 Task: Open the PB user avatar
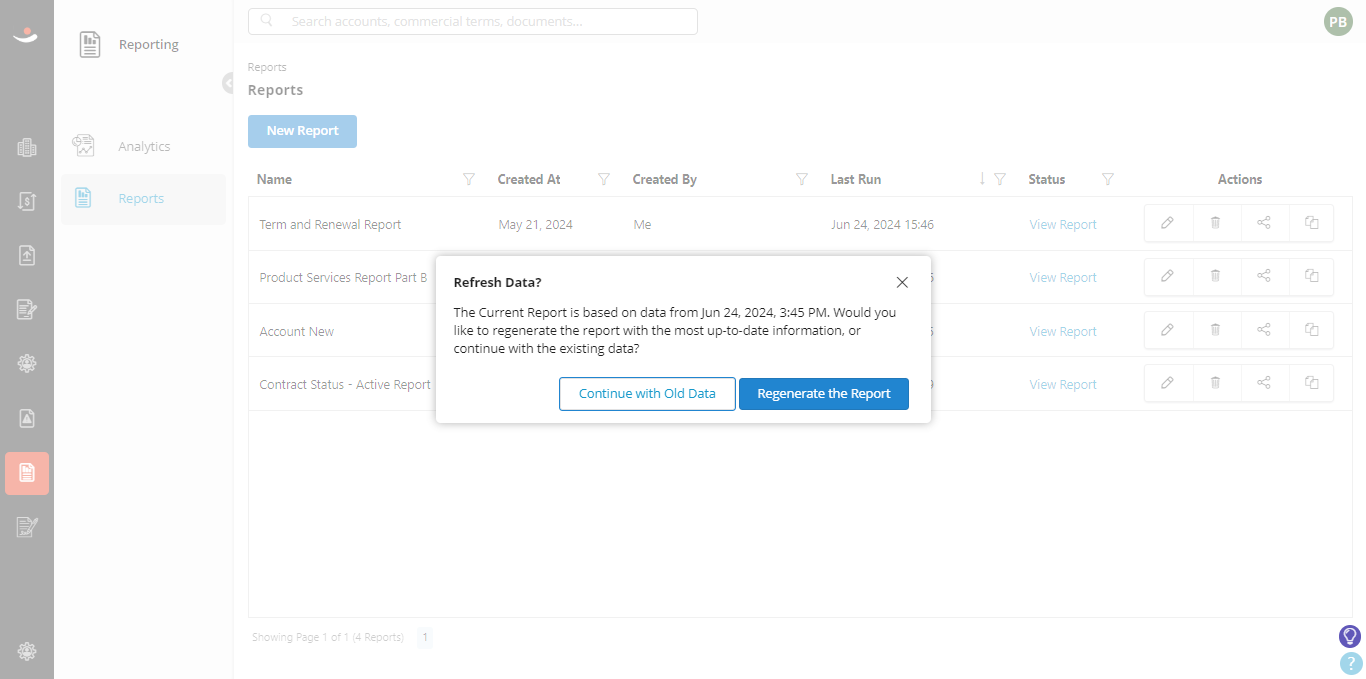click(x=1338, y=22)
